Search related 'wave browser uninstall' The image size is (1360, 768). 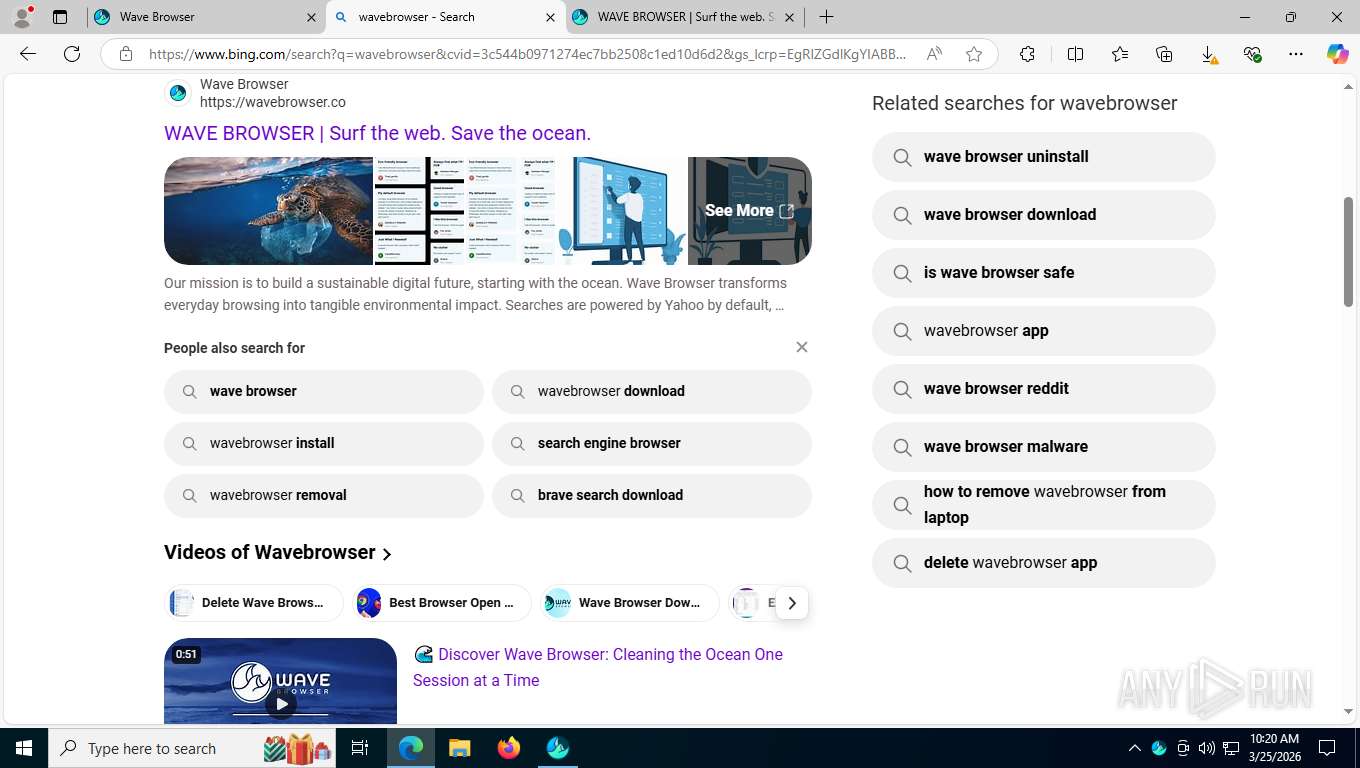pos(1044,157)
